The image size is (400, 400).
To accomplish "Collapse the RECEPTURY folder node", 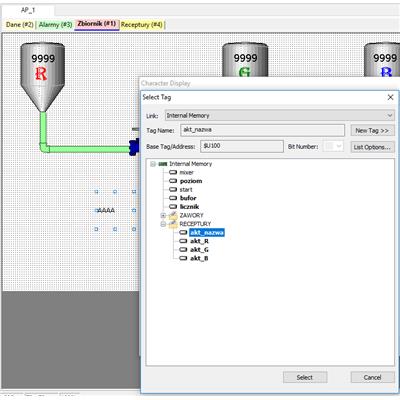I will (x=163, y=224).
